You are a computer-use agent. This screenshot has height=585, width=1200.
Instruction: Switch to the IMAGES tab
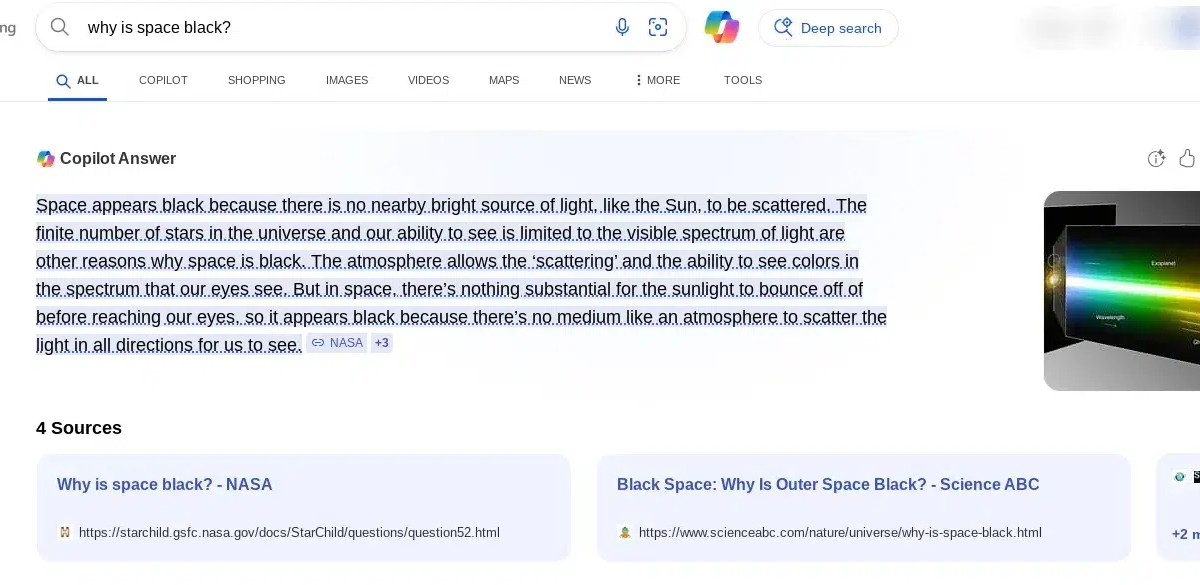347,80
